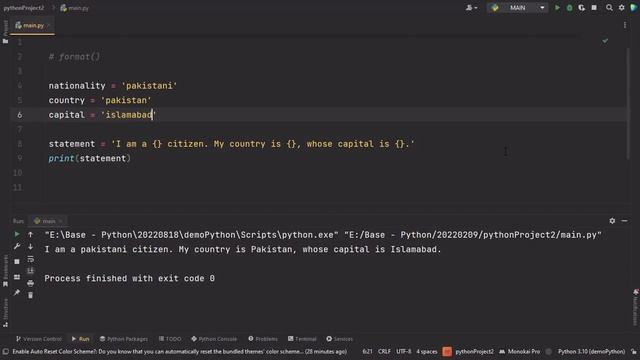
Task: Click the Auto Reset Color Scheme status message
Action: click(180, 351)
